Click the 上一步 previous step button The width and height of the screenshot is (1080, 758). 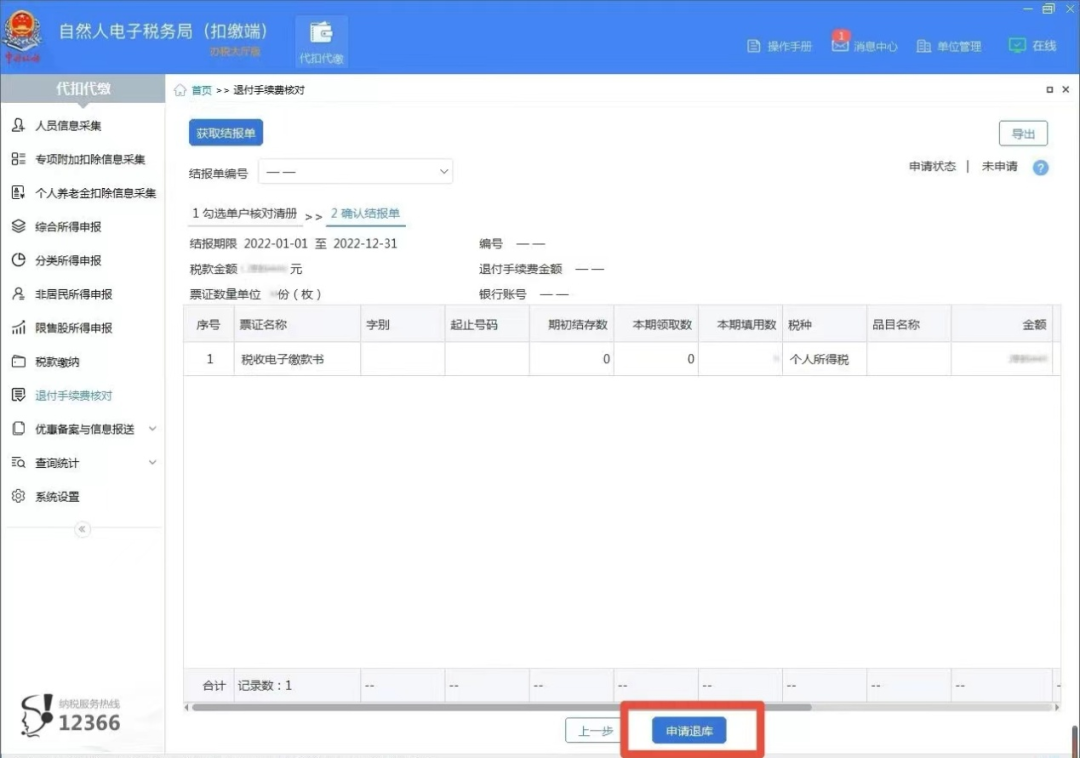(x=595, y=730)
